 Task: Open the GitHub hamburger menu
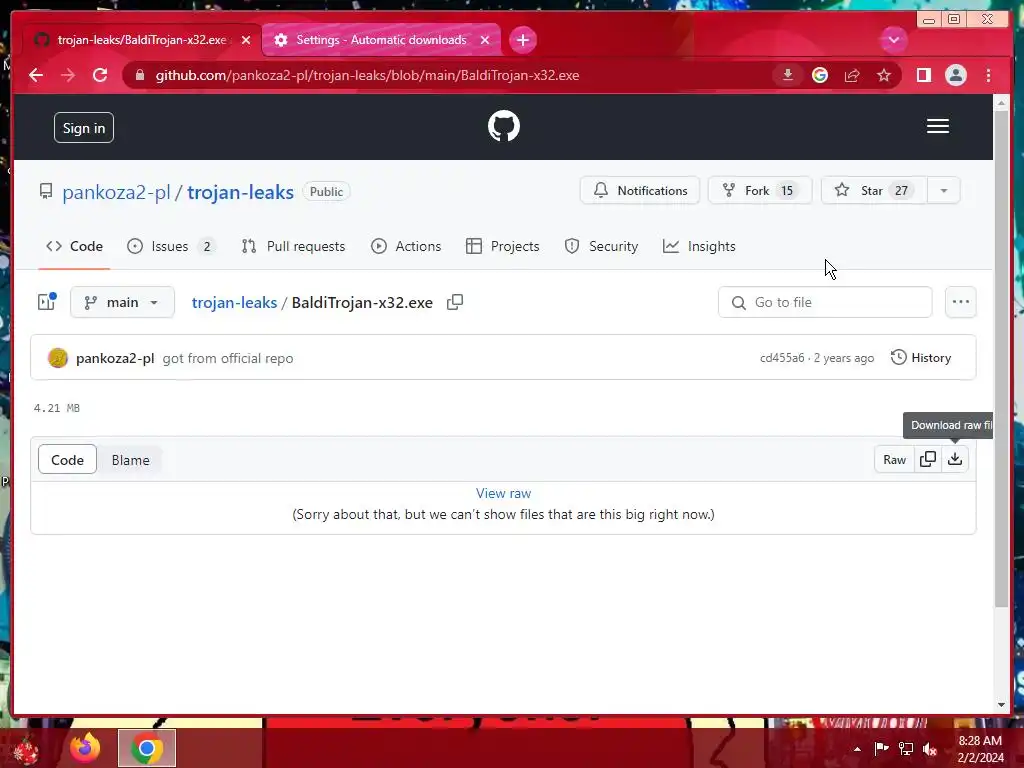tap(938, 126)
